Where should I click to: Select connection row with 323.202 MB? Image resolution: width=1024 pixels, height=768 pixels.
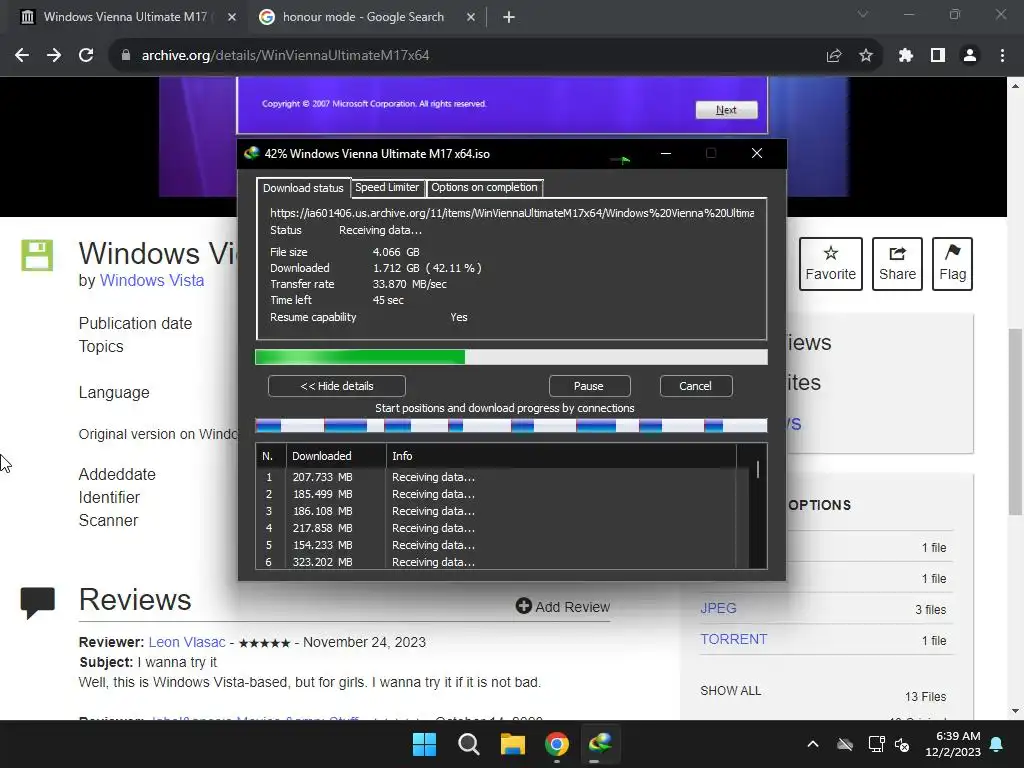(496, 562)
